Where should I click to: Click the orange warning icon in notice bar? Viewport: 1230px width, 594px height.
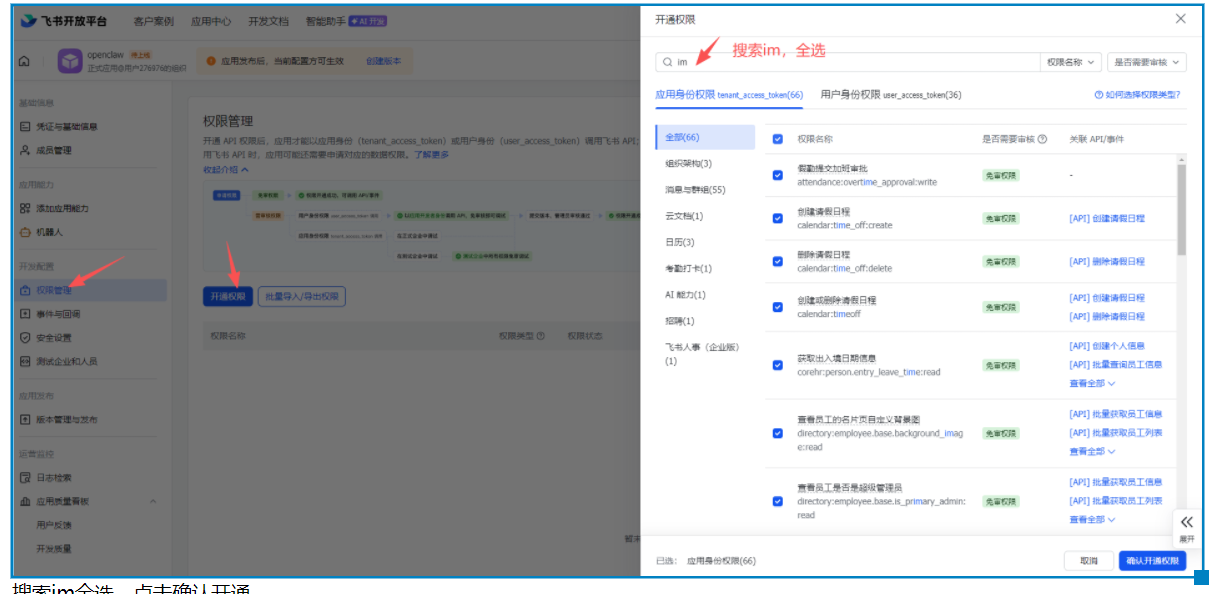tap(211, 61)
